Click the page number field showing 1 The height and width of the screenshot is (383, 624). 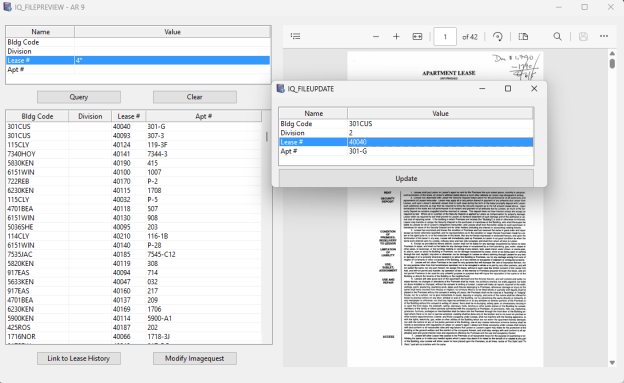(x=445, y=37)
